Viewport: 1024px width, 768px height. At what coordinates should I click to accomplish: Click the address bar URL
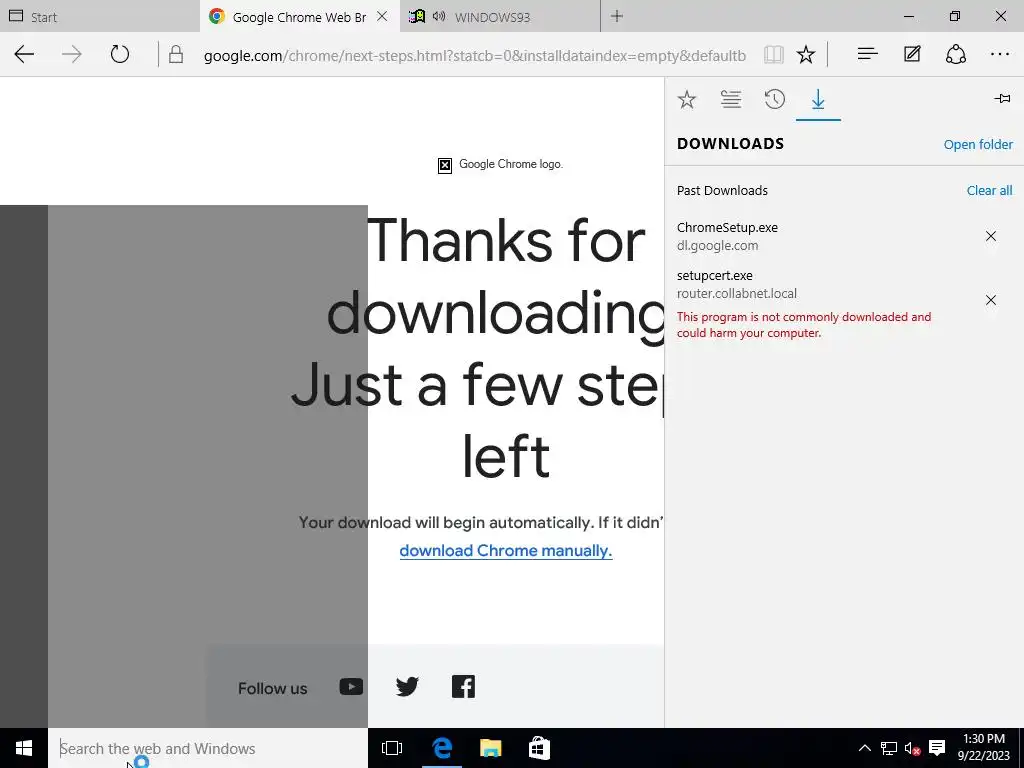tap(475, 56)
